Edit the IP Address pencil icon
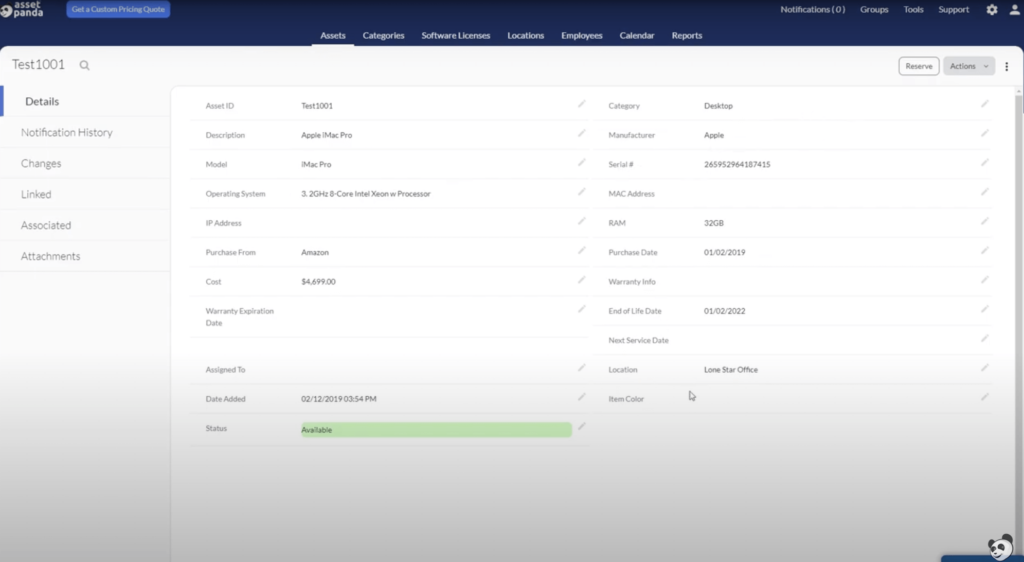Screen dimensions: 1024x562 tap(581, 221)
